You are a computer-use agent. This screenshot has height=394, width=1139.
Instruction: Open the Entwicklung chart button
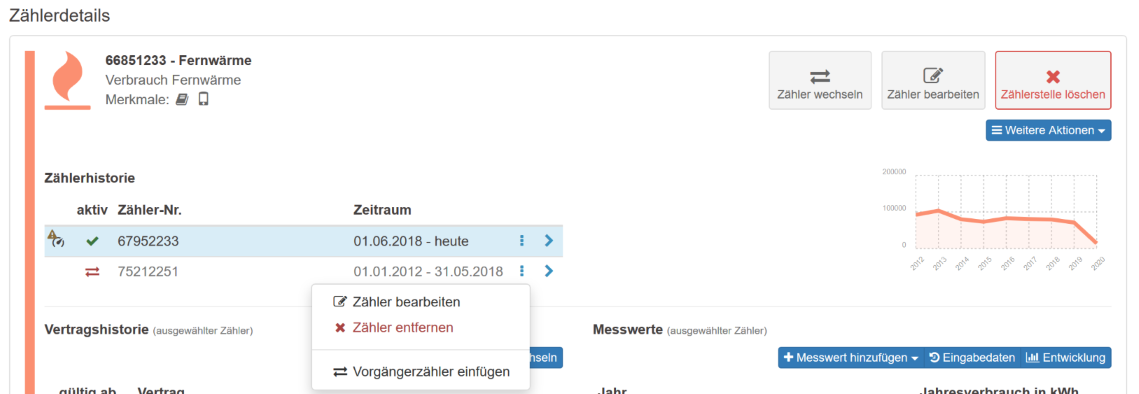point(1066,358)
